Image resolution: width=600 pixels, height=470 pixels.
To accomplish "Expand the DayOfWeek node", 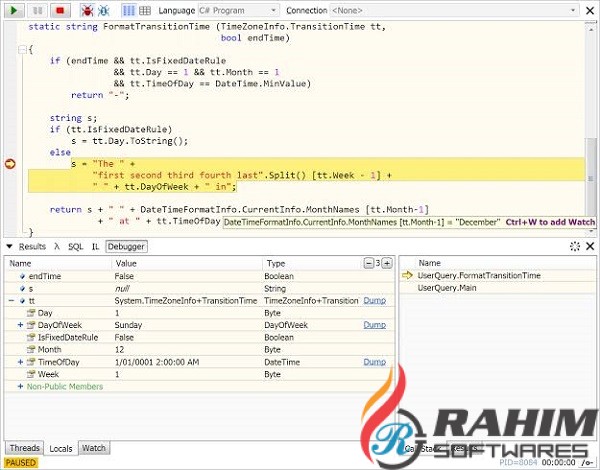I will pos(20,325).
